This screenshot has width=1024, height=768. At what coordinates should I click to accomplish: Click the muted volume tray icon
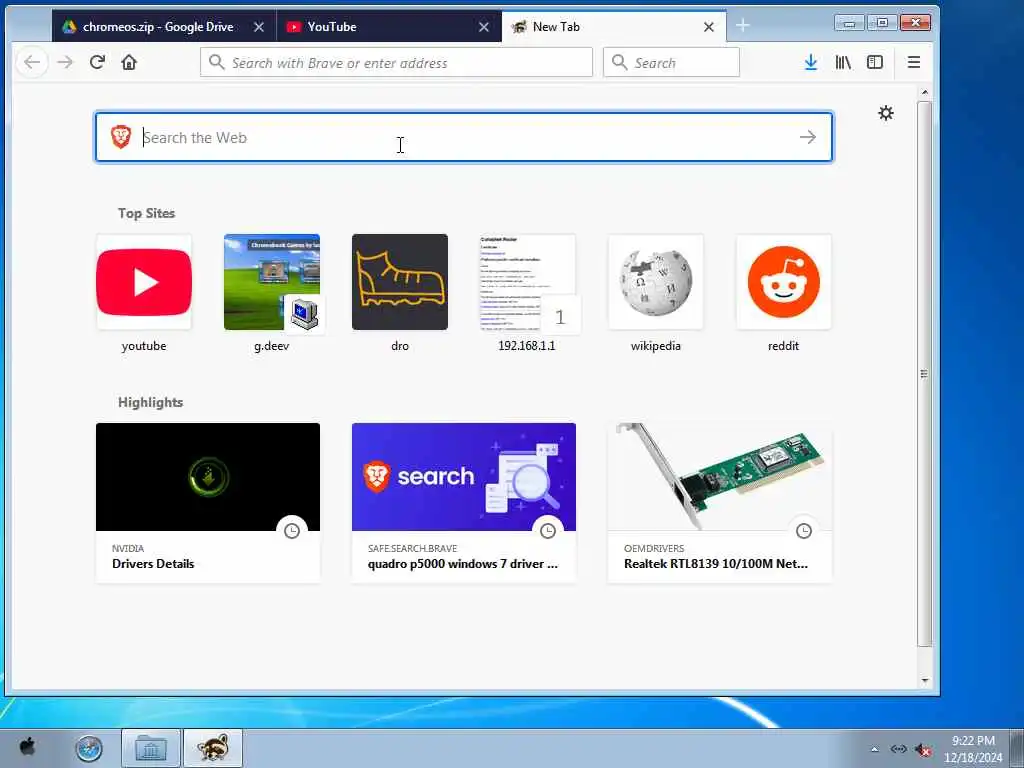(x=923, y=750)
